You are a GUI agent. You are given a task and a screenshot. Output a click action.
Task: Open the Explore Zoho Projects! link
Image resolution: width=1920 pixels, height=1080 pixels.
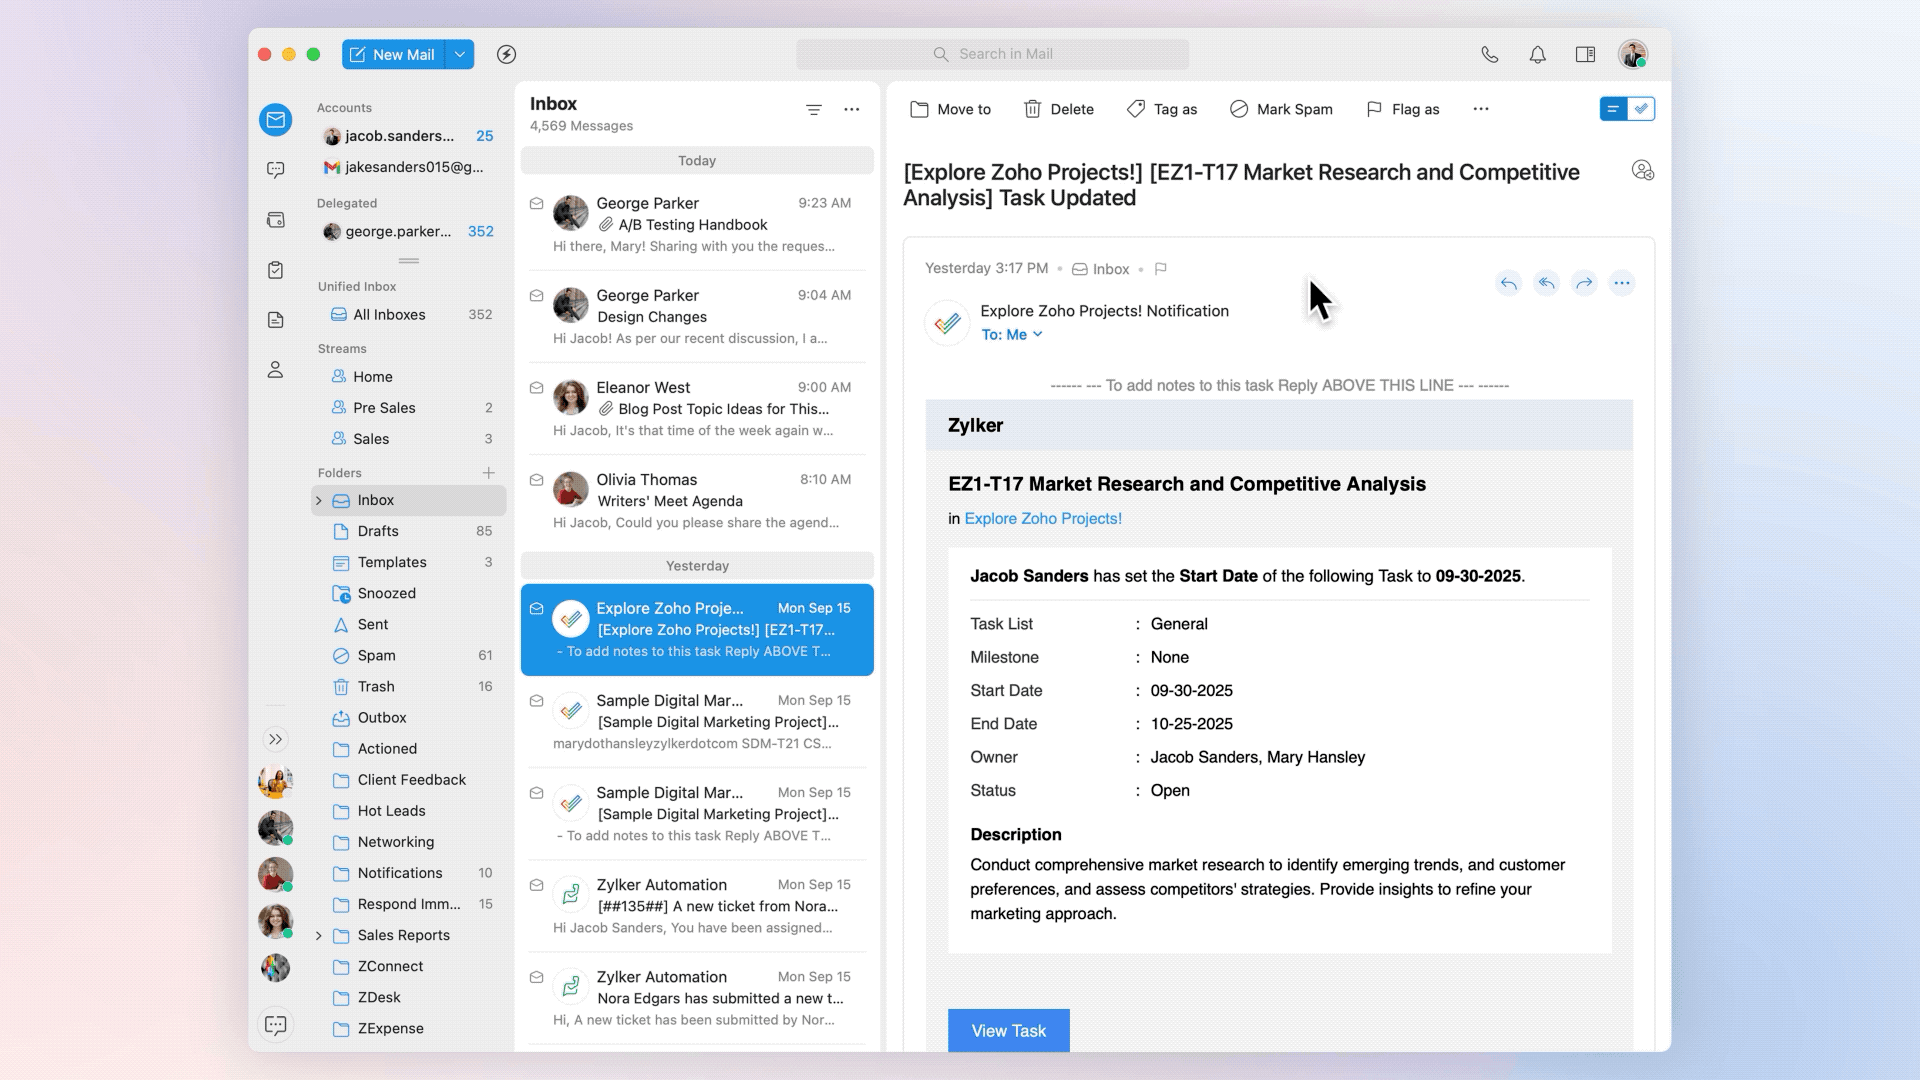coord(1043,519)
